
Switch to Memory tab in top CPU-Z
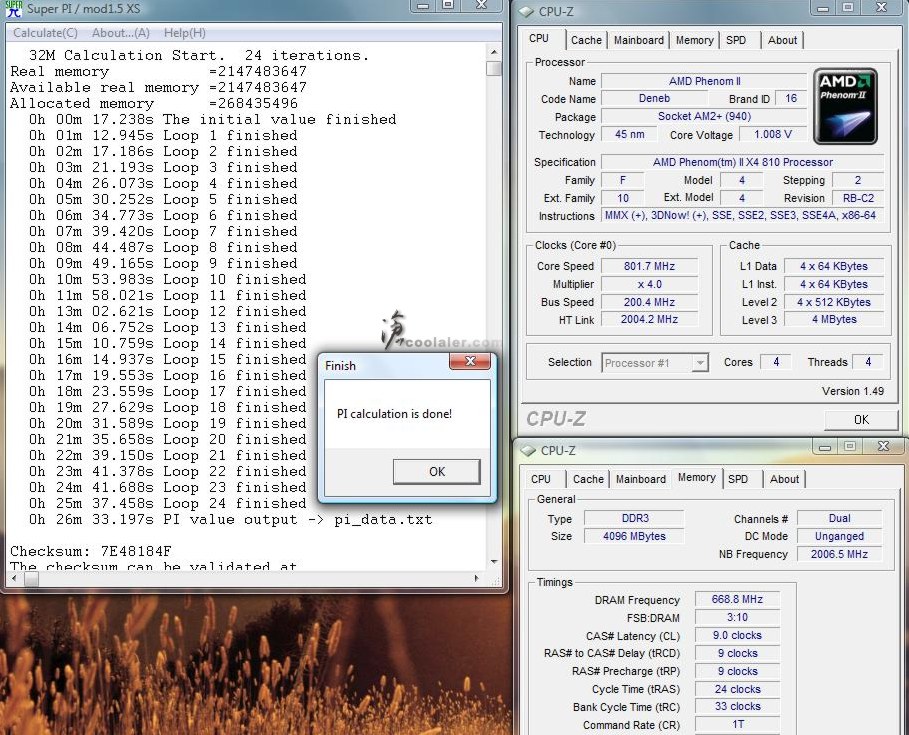point(694,40)
